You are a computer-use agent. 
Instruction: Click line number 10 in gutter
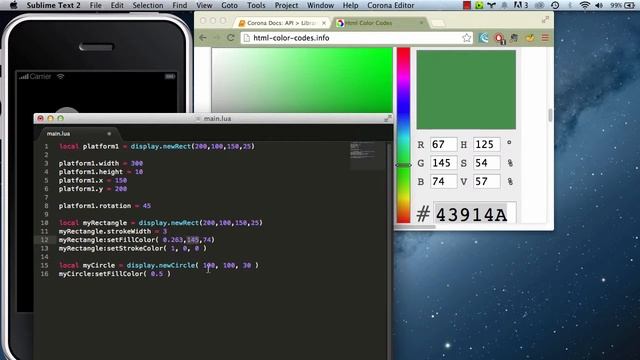[x=44, y=223]
